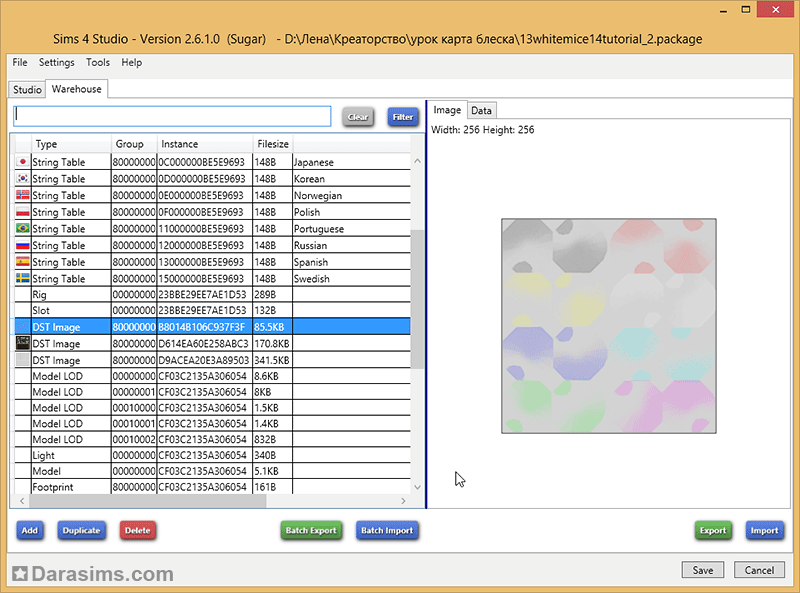Click the scroll up arrow of resource list
This screenshot has height=593, width=800.
click(x=417, y=161)
